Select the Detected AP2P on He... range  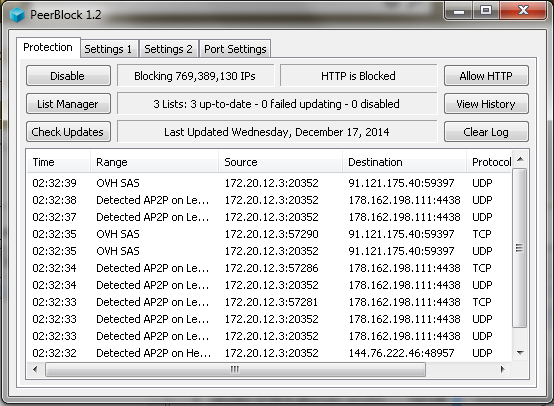point(153,353)
